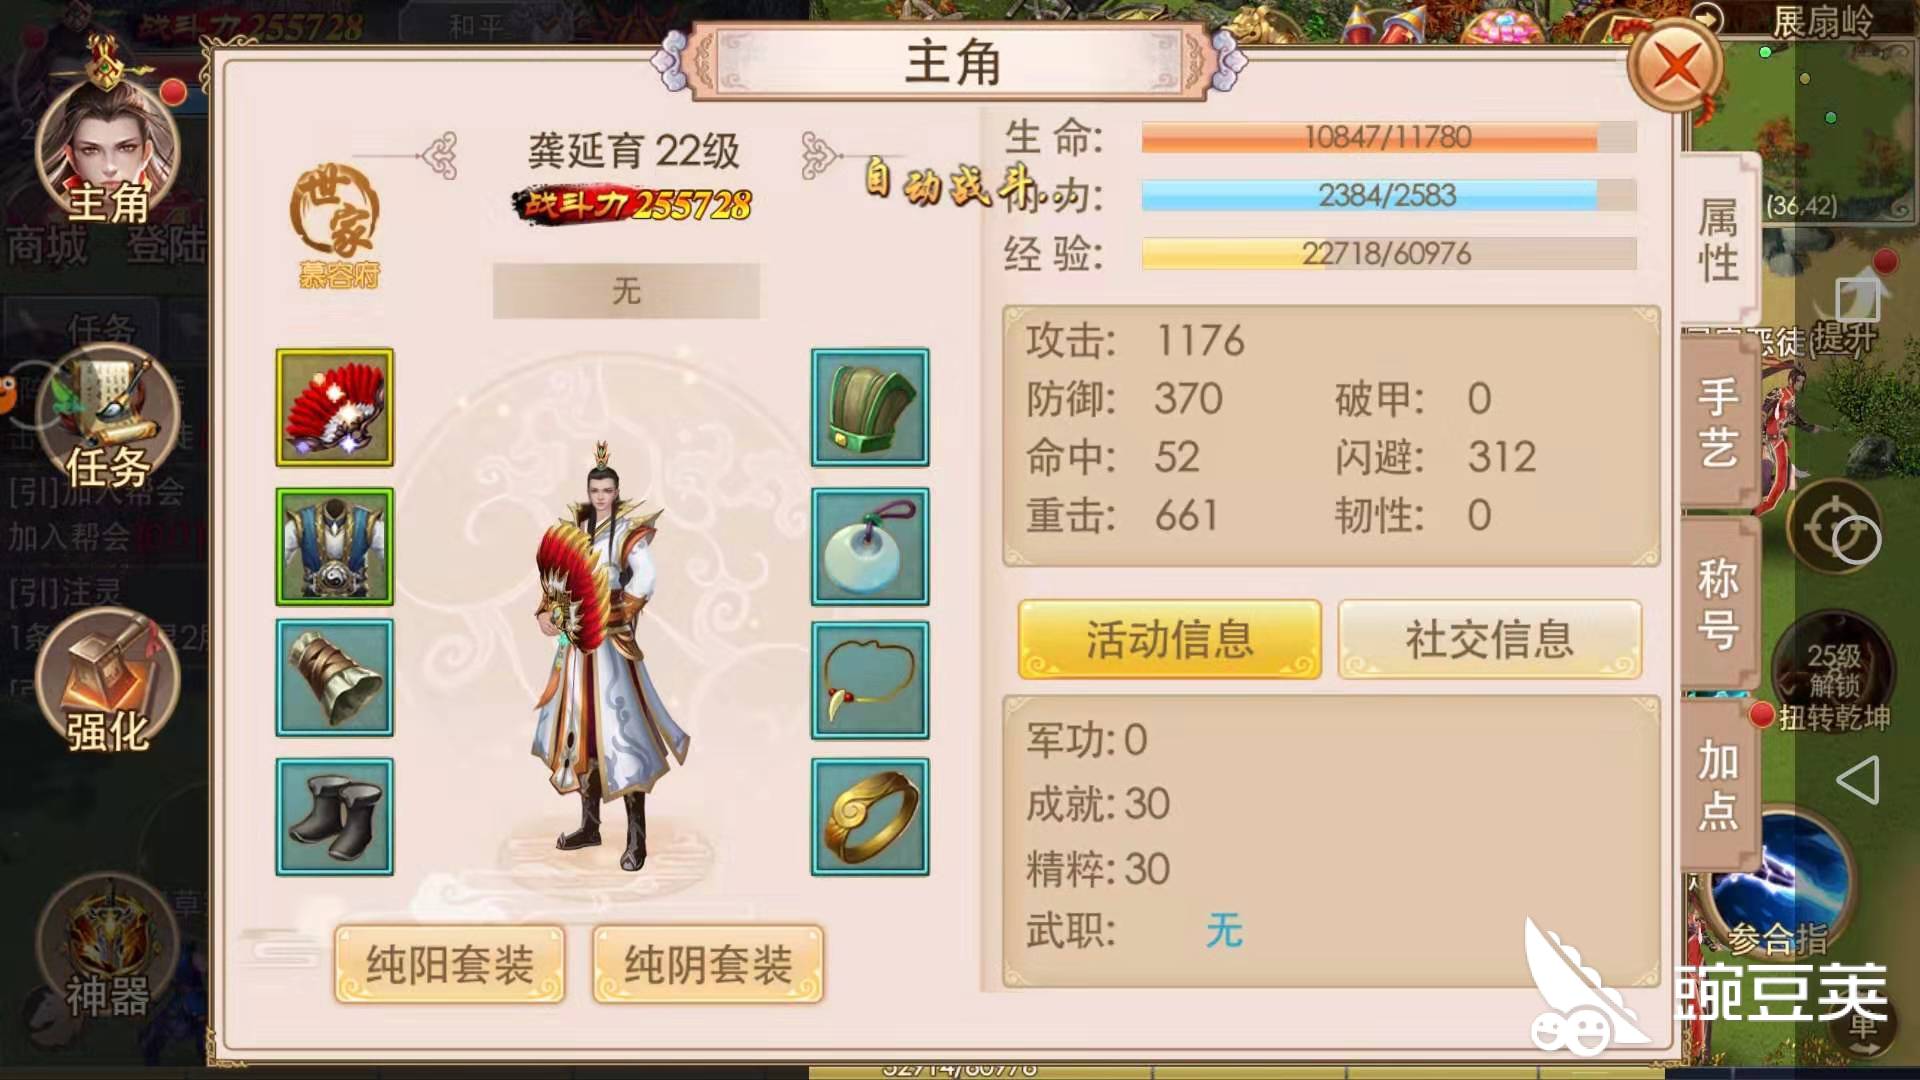The image size is (1920, 1080).
Task: Select the jade pendant equipment slot
Action: pyautogui.click(x=870, y=547)
